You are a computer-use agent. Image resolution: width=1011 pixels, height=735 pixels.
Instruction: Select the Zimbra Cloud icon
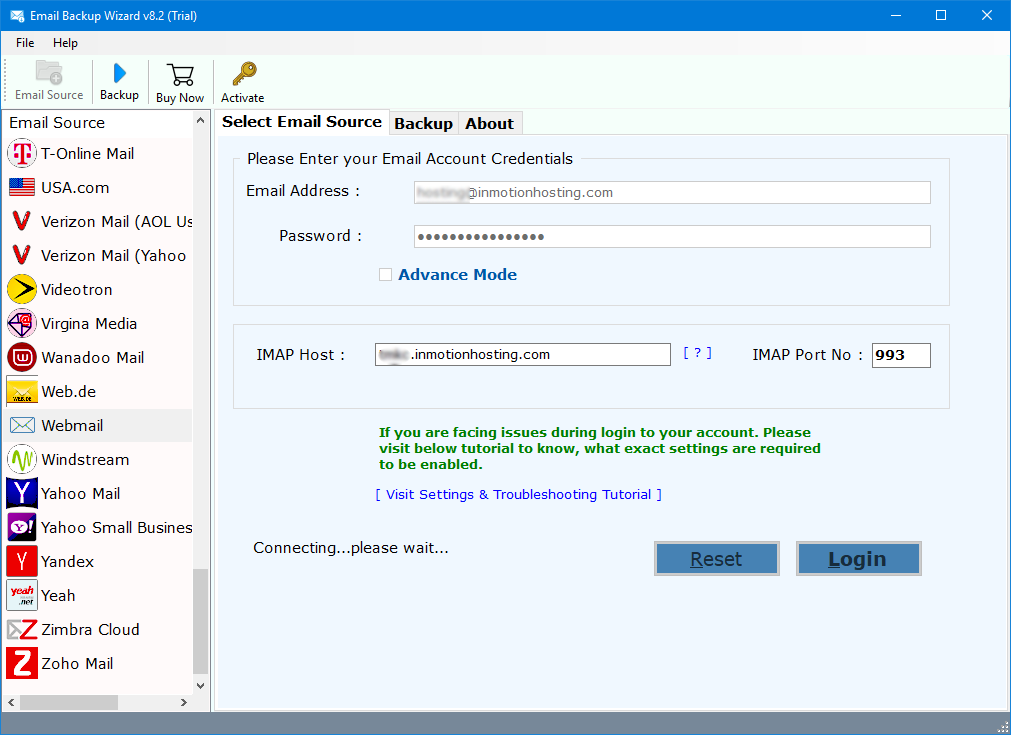22,629
